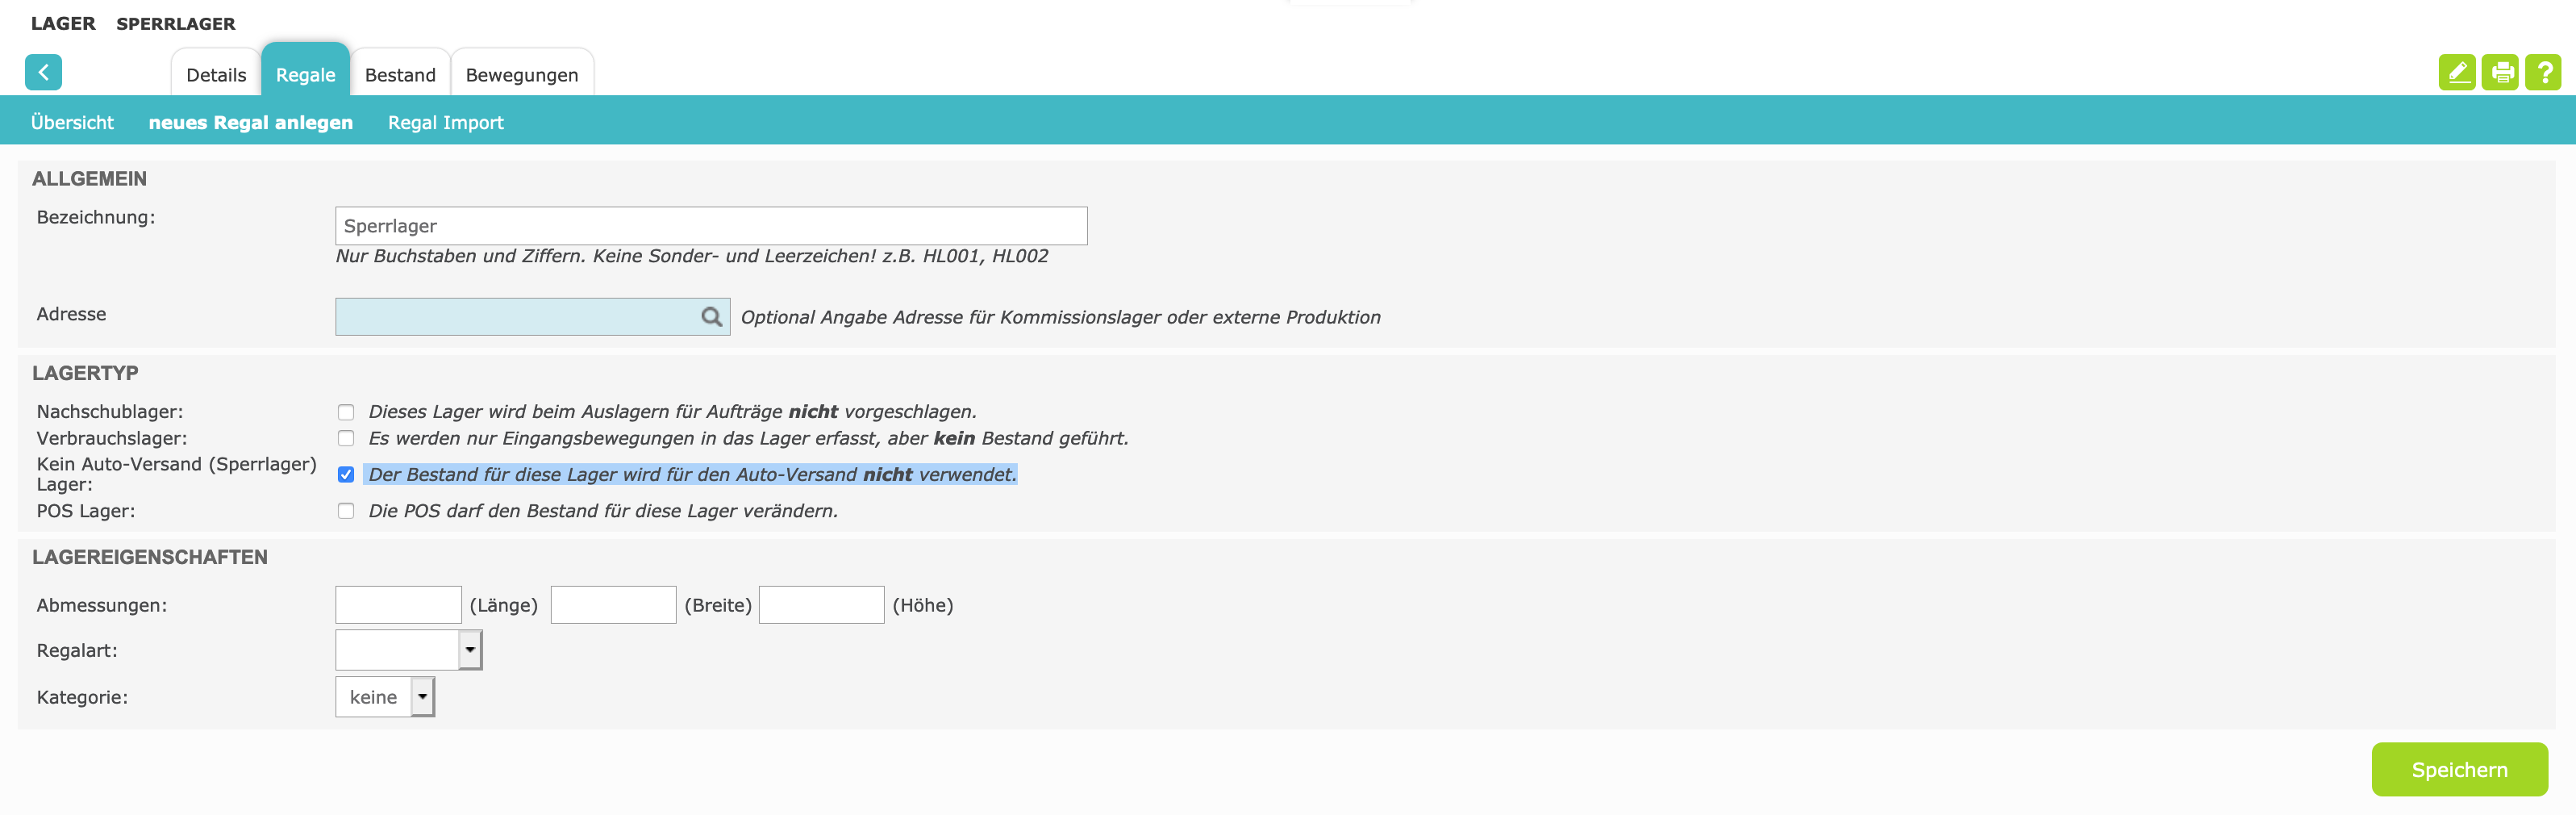
Task: Click the Länge dimension input
Action: click(x=398, y=605)
